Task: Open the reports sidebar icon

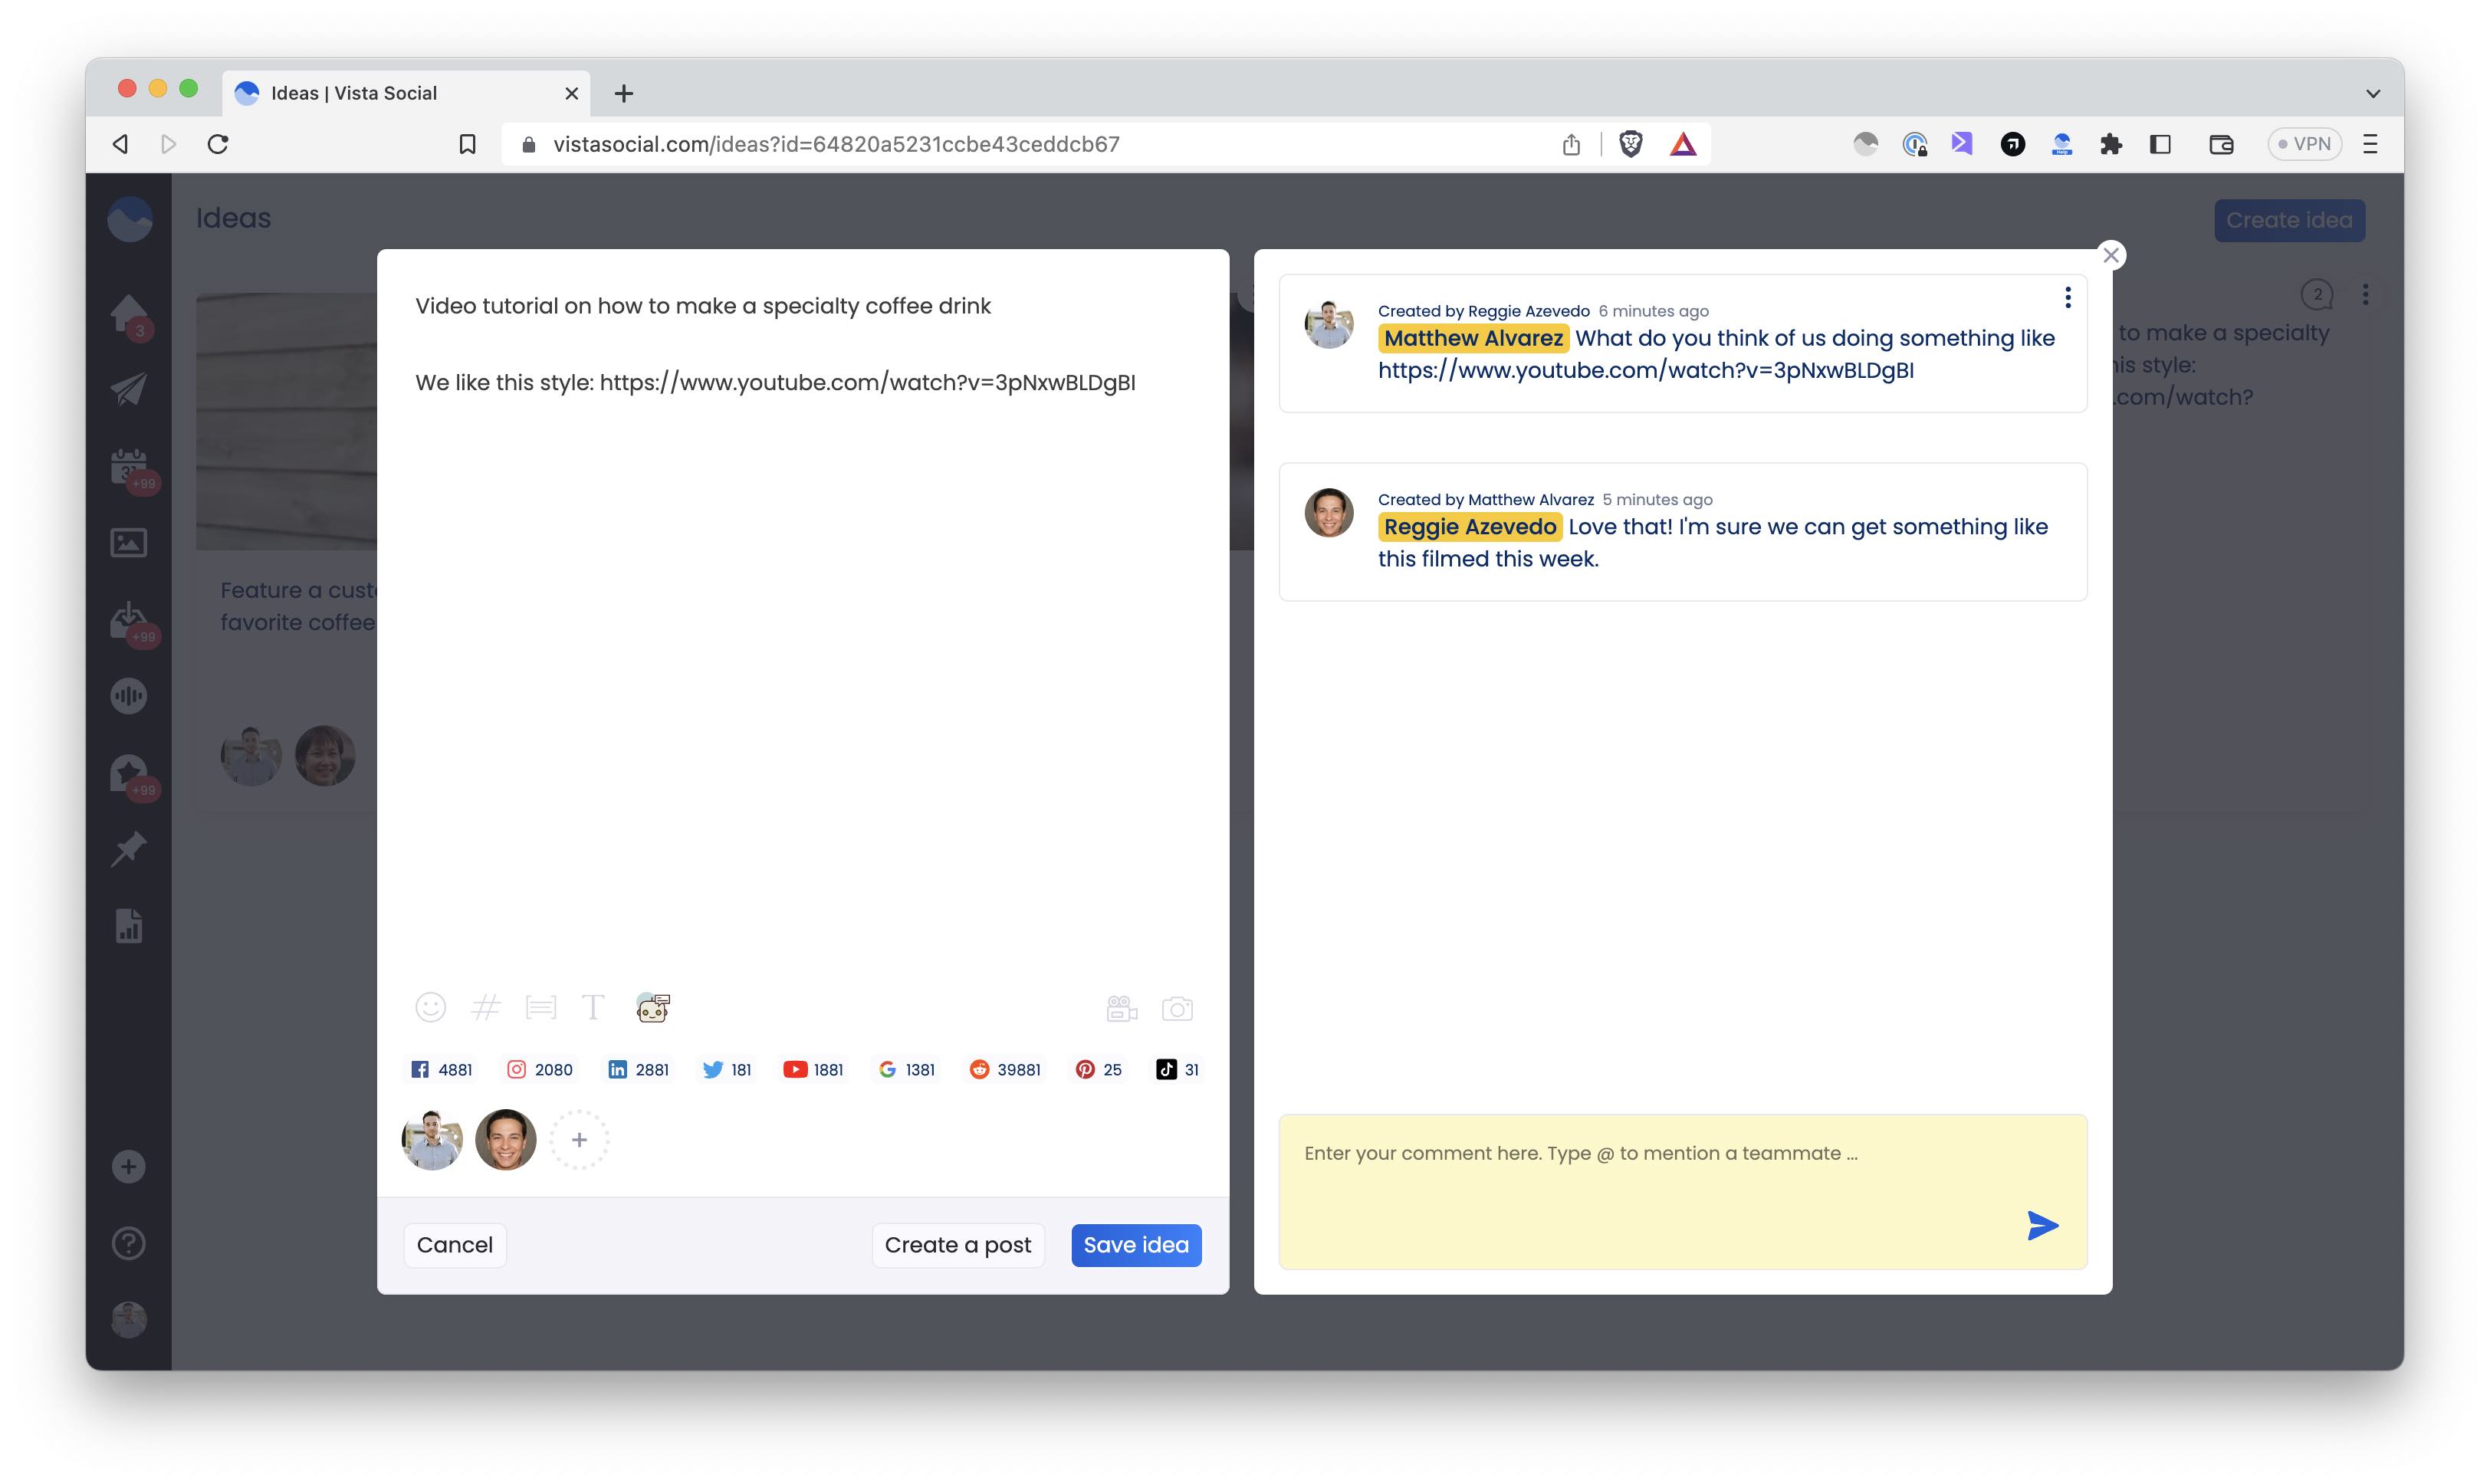Action: coord(128,926)
